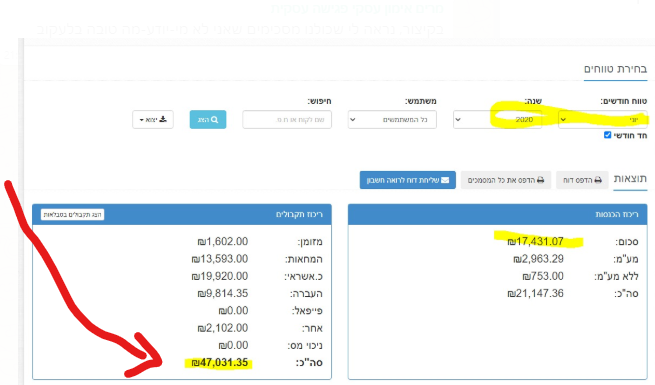Click the income total ₪21,147.36
Screen dimensions: 655x385
pos(535,294)
